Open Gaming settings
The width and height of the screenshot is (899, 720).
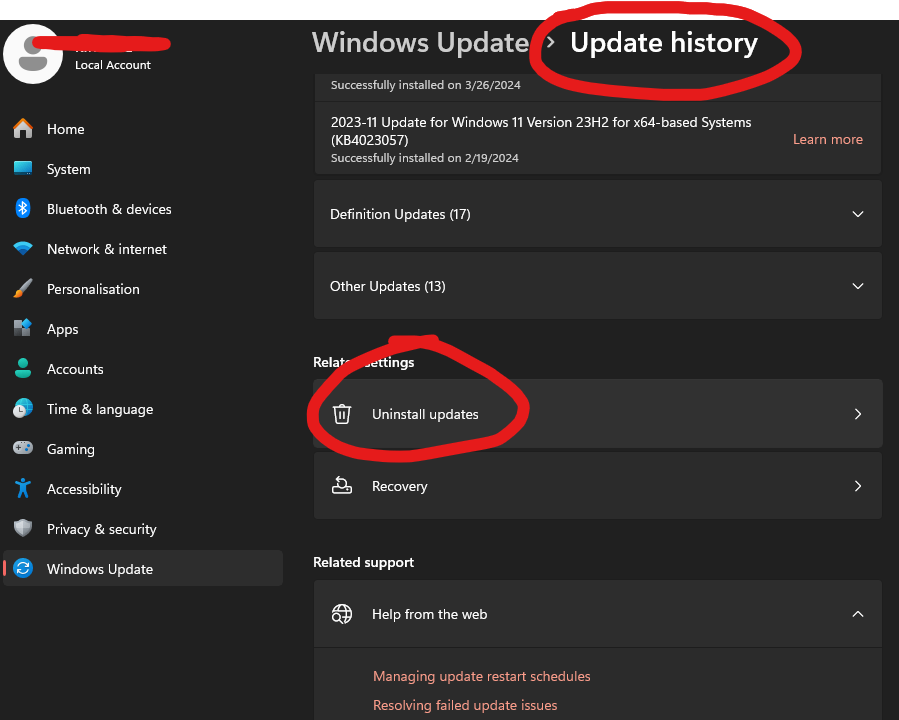(143, 449)
